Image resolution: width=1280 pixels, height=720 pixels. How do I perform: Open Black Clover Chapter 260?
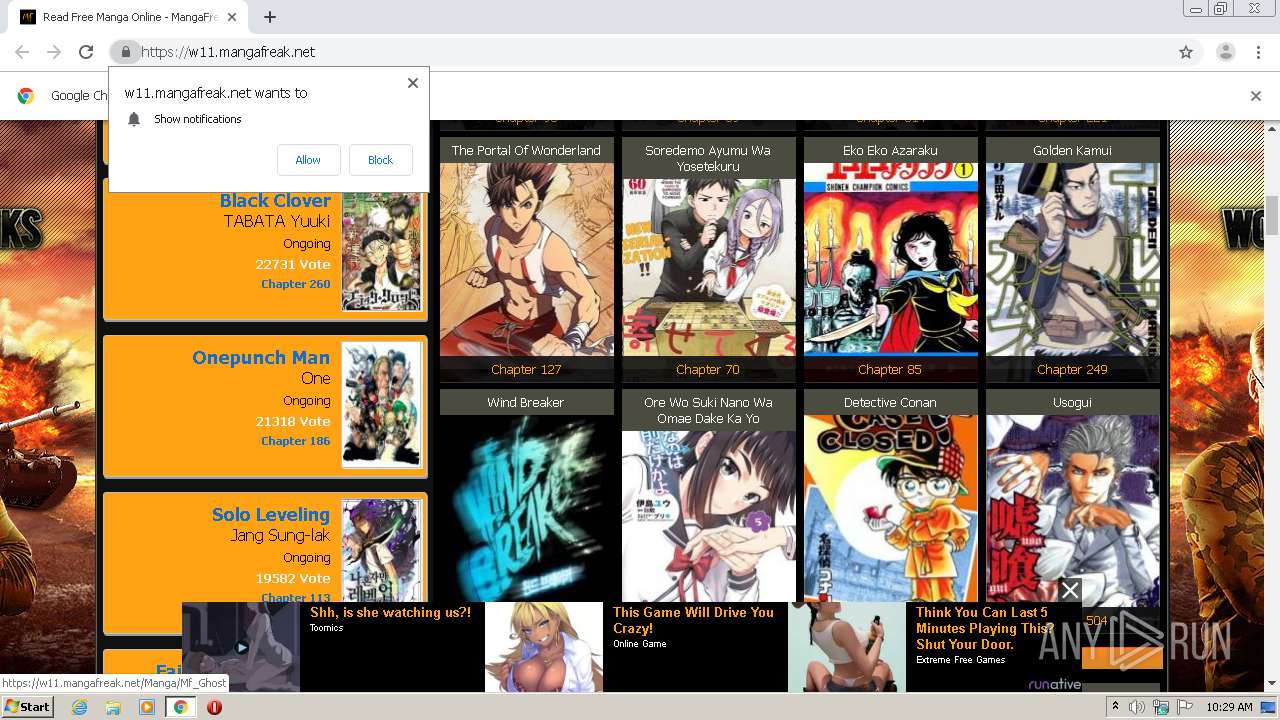tap(295, 284)
